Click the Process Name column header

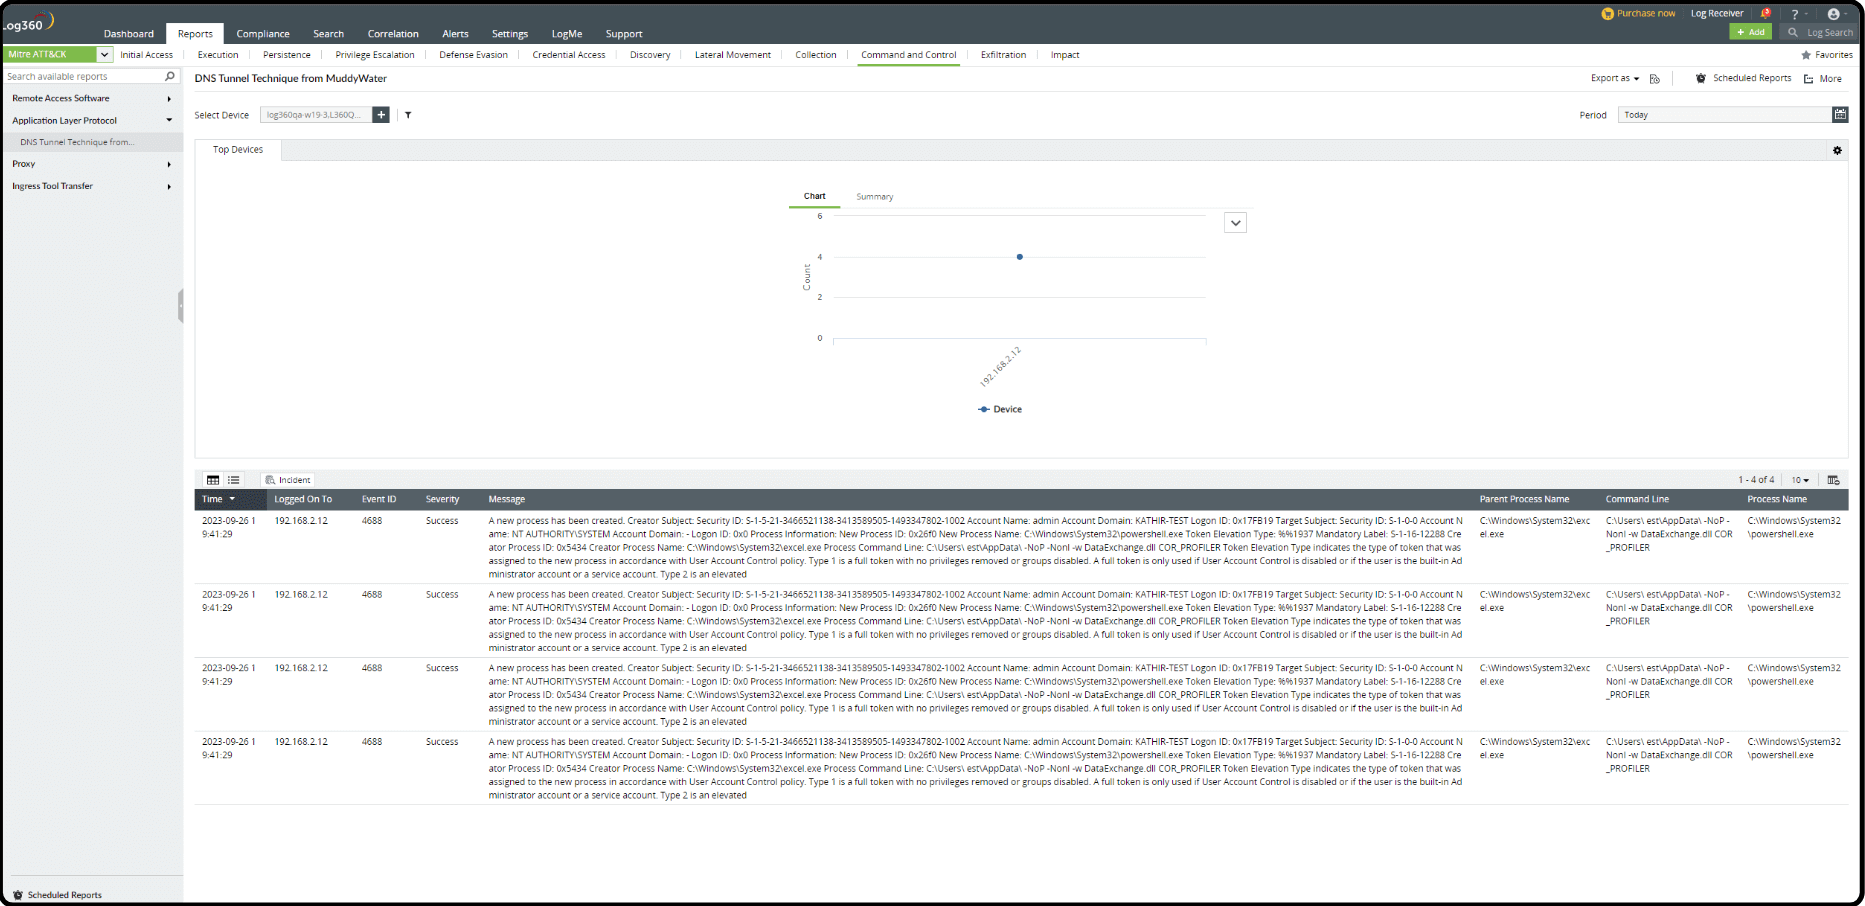(x=1777, y=499)
